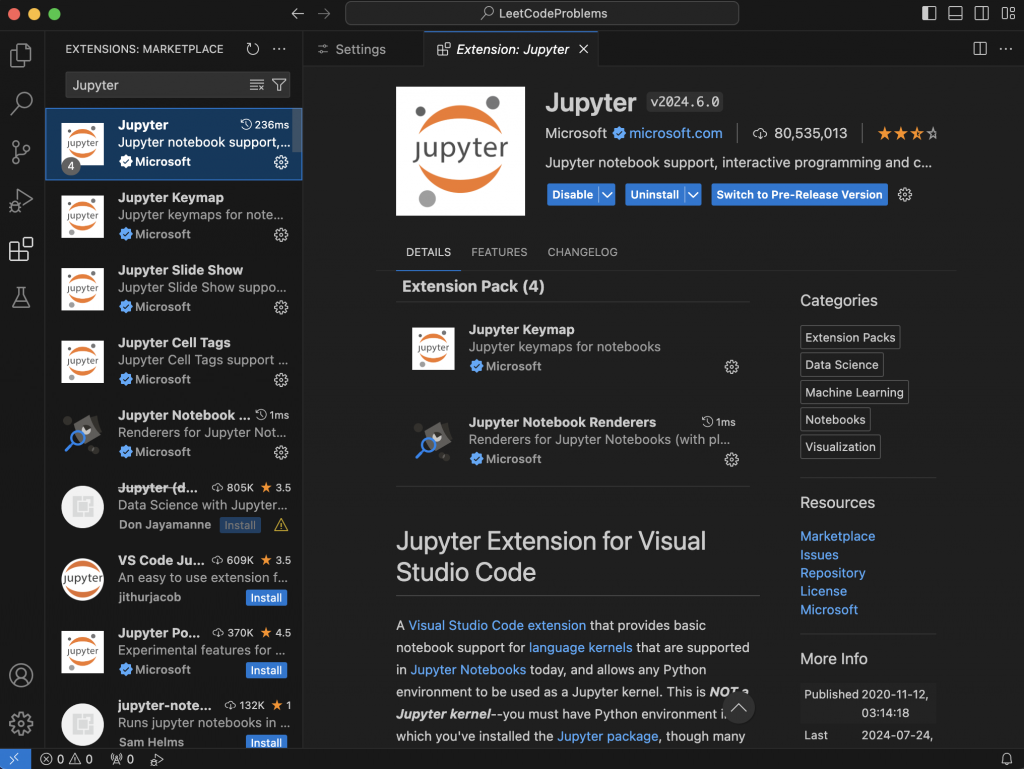Image resolution: width=1024 pixels, height=769 pixels.
Task: Toggle the primary side bar layout button
Action: (929, 14)
